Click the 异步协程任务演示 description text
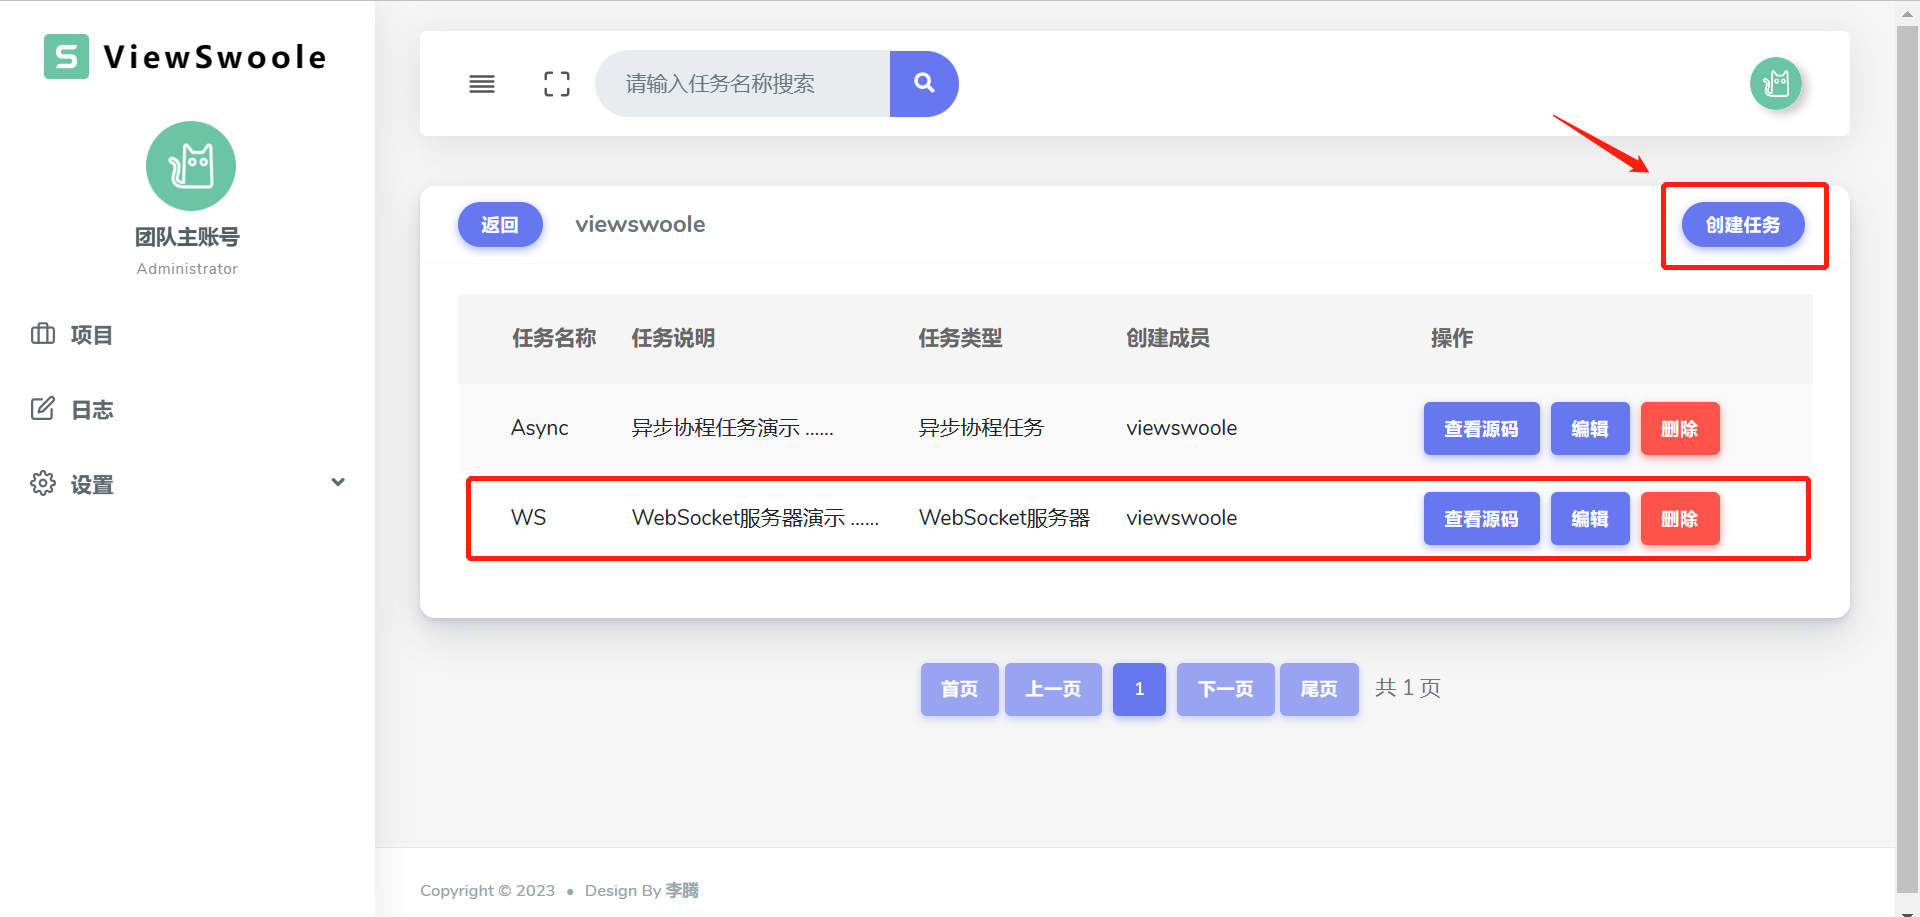 [732, 428]
